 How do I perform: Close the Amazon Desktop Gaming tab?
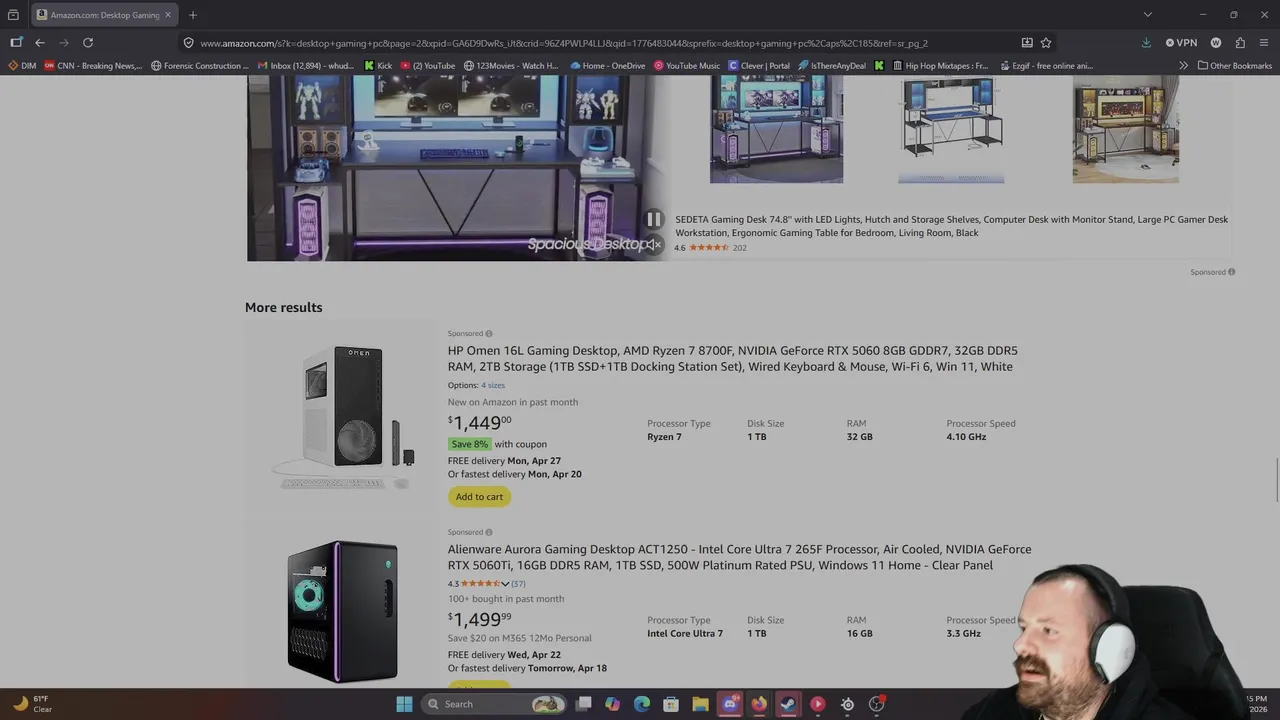(168, 15)
